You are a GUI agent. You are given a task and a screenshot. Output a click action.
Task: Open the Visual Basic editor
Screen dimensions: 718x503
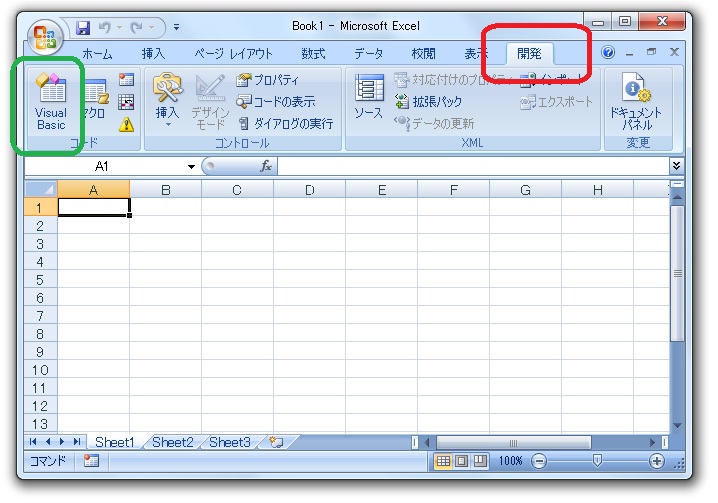pos(51,101)
